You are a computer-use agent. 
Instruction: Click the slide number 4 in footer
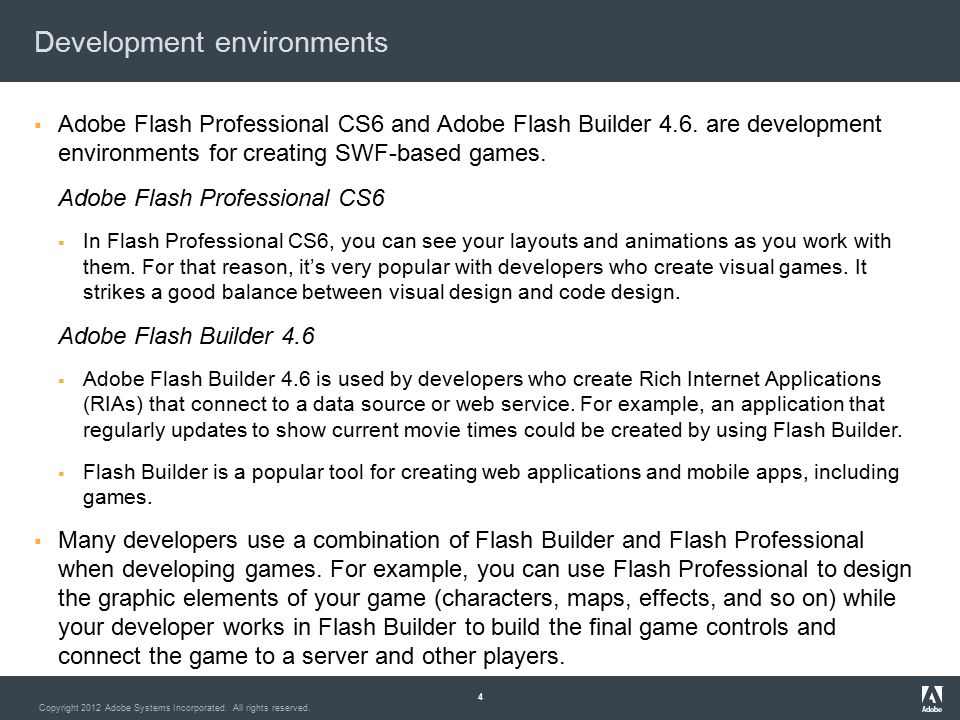coord(480,696)
